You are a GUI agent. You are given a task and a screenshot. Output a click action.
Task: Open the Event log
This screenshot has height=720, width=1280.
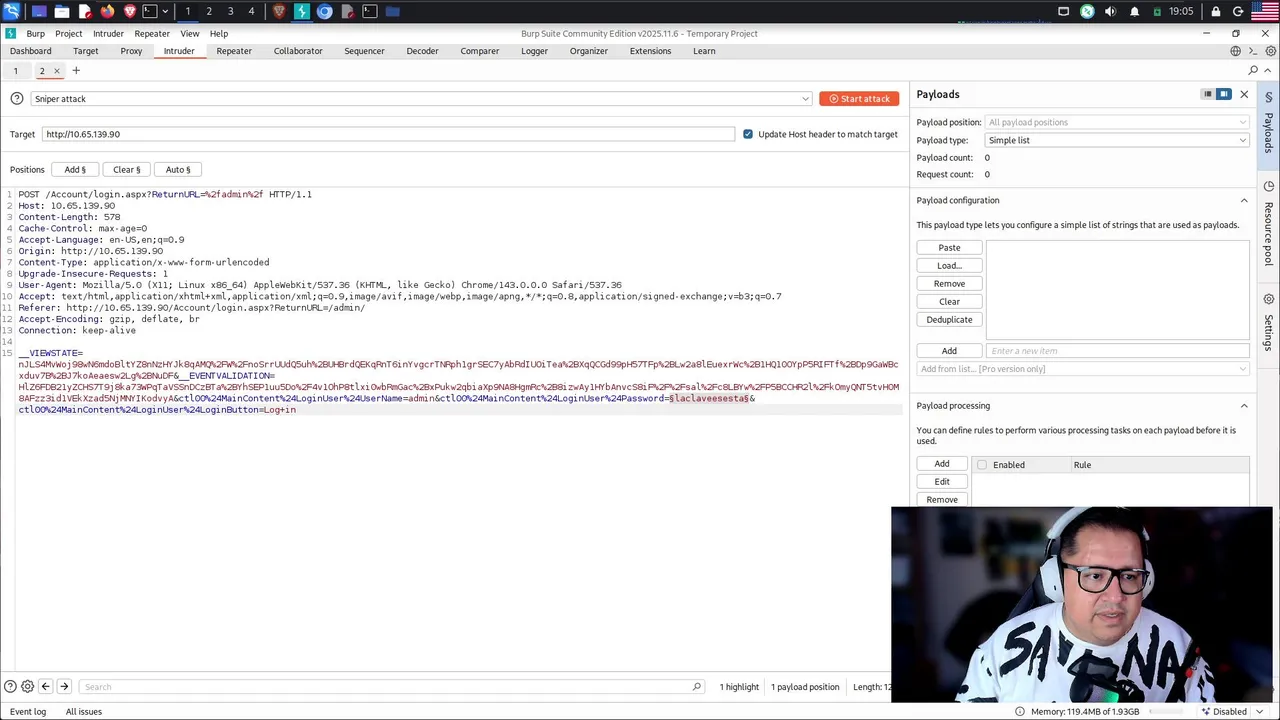28,711
